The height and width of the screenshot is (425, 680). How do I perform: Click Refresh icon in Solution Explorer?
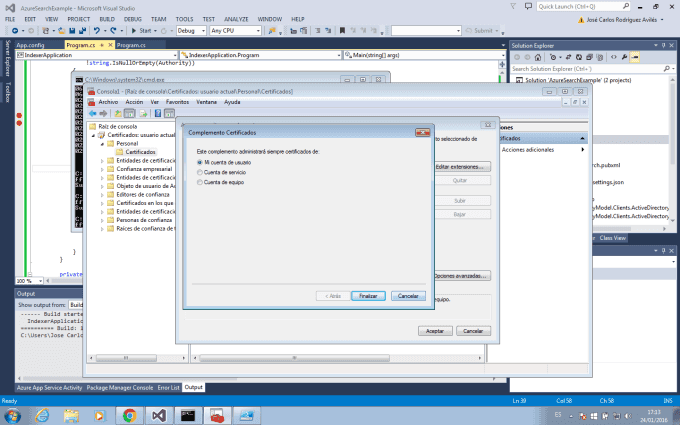coord(579,57)
